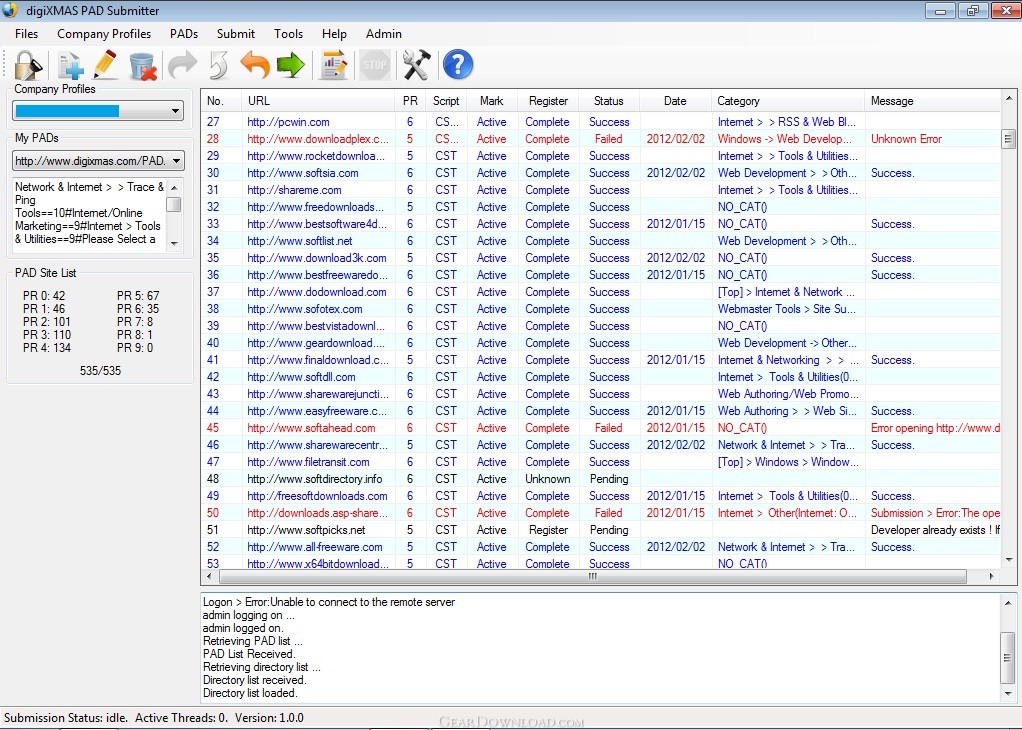
Task: Click 'Developer already exists' message in row 51
Action: pyautogui.click(x=935, y=530)
